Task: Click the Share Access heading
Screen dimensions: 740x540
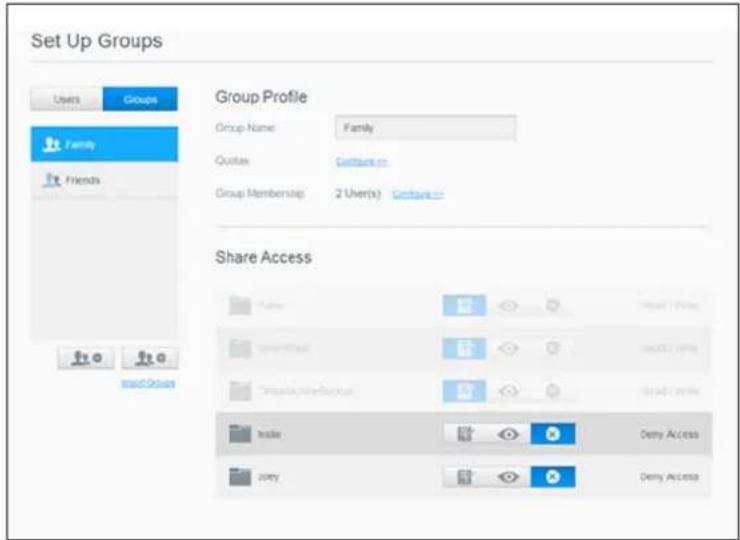Action: coord(263,257)
